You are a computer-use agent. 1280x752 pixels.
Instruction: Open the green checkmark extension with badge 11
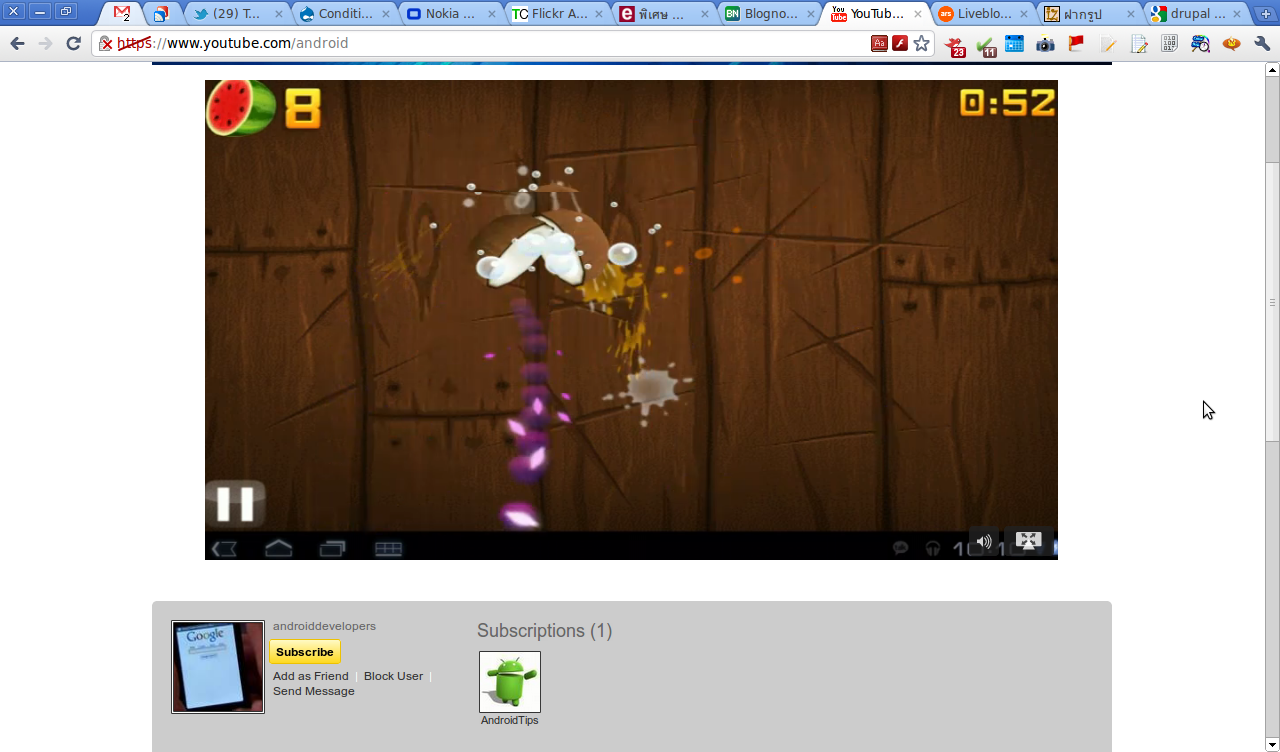pos(986,45)
